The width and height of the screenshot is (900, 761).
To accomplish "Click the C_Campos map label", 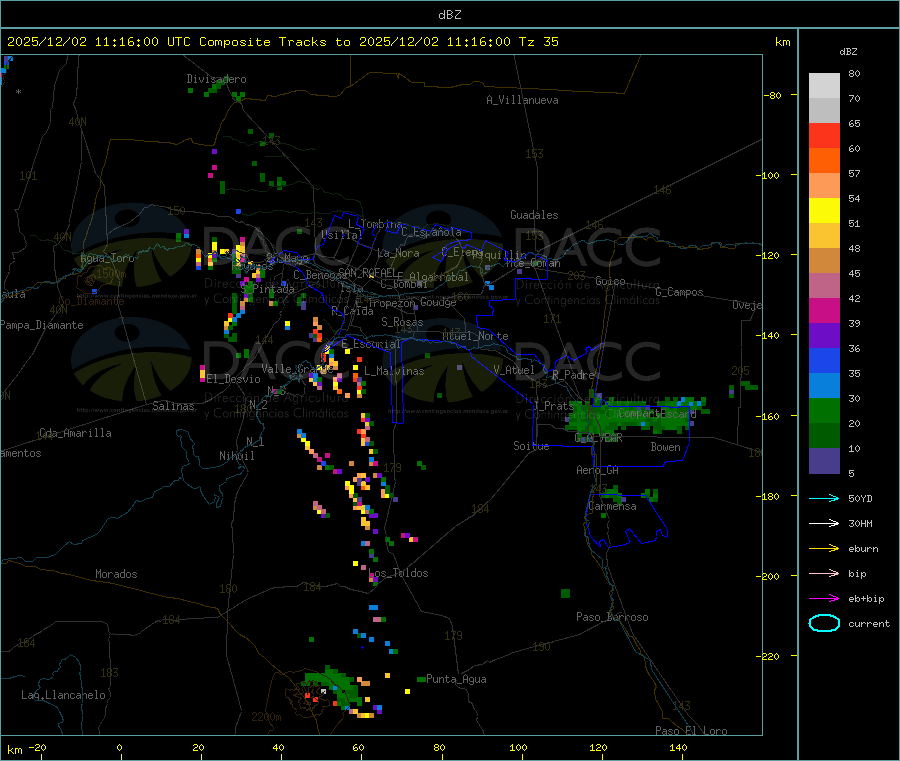I will (680, 292).
